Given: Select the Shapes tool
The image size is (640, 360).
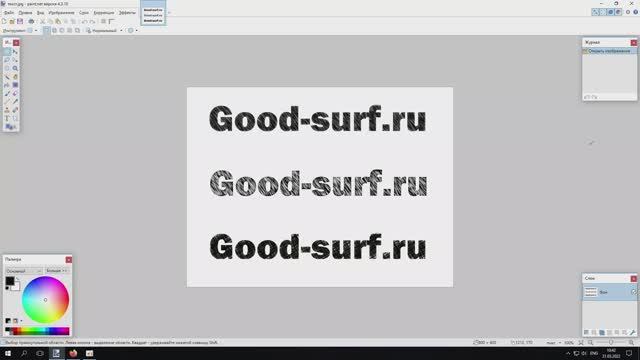Looking at the screenshot, I should (x=9, y=127).
